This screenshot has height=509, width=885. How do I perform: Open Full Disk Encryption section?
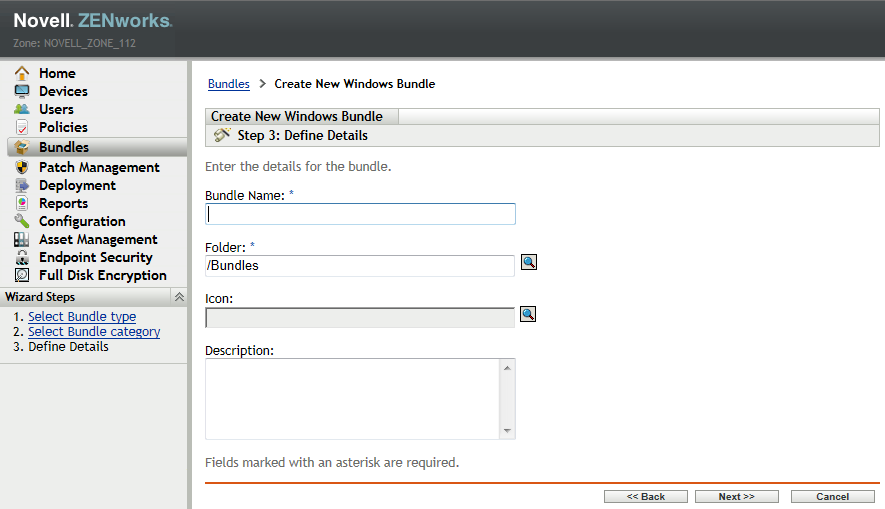[x=103, y=275]
